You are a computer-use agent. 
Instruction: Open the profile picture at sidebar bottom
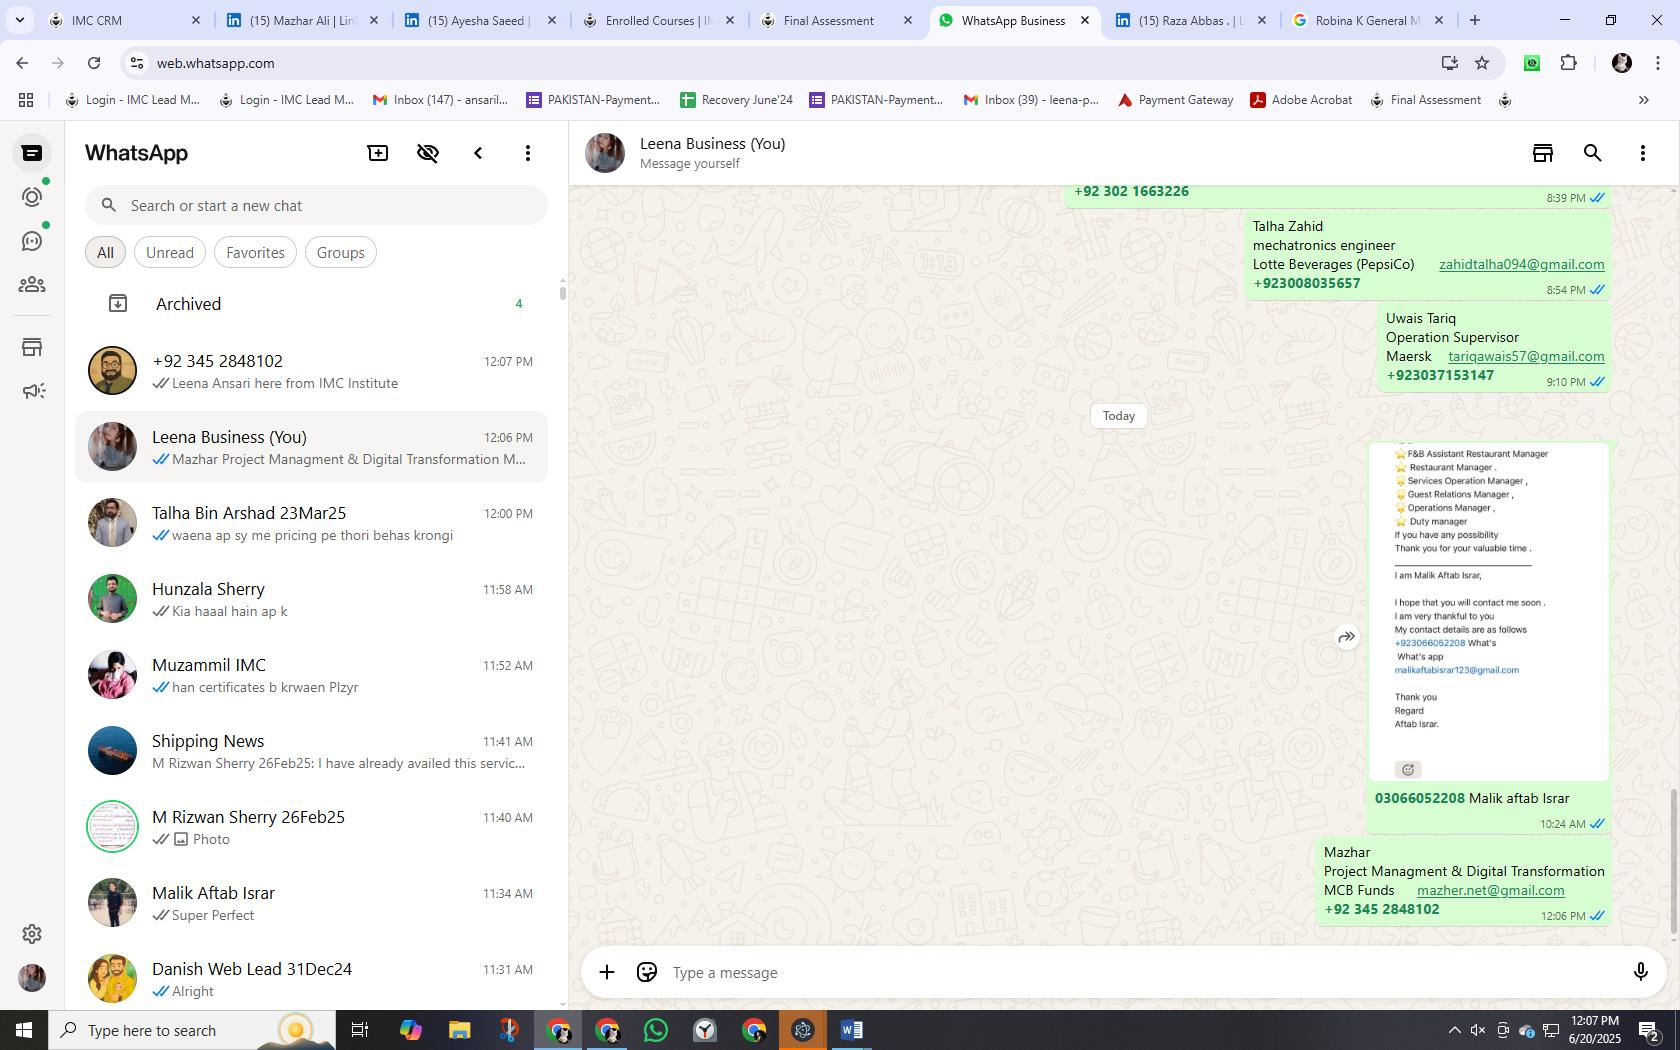pyautogui.click(x=32, y=977)
